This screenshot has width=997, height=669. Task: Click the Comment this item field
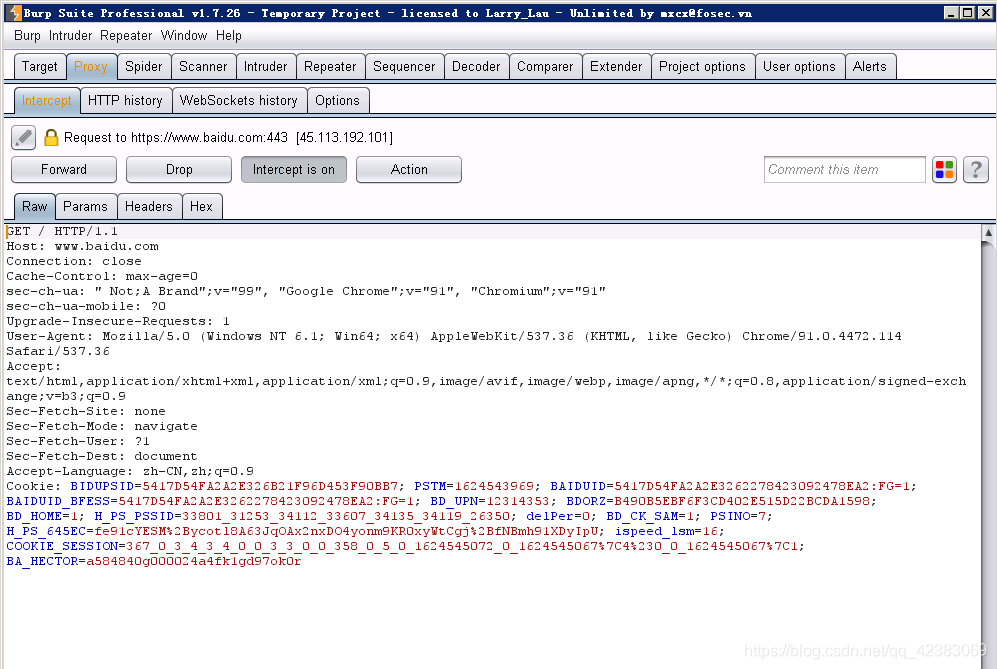coord(844,170)
